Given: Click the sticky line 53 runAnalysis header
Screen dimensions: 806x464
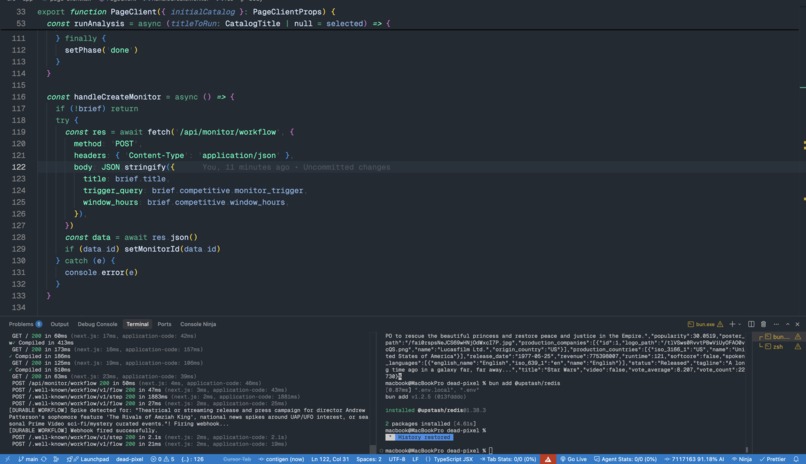Looking at the screenshot, I should pyautogui.click(x=218, y=23).
